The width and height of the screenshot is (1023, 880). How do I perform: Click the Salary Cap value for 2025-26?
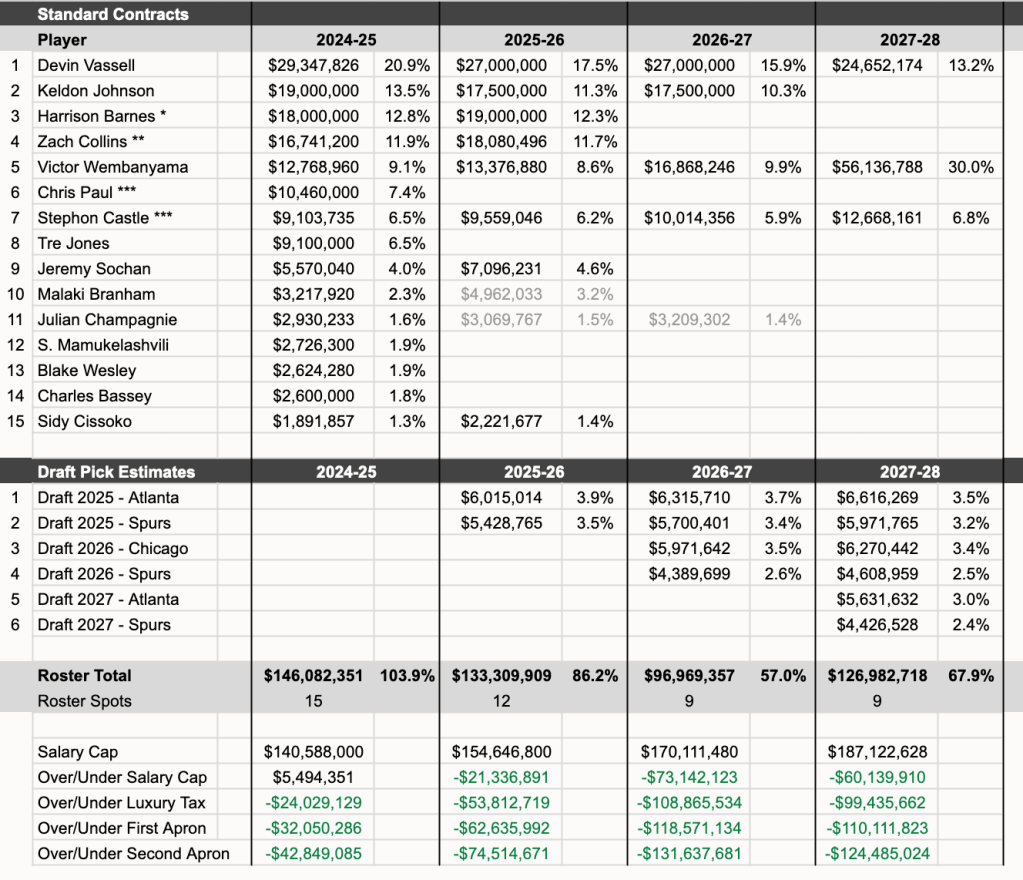(501, 752)
